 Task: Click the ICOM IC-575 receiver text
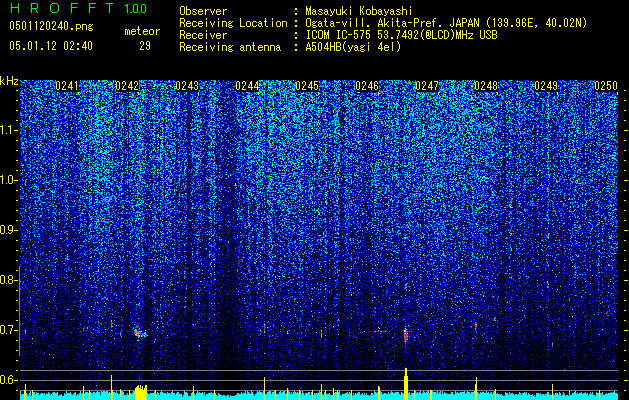point(401,35)
